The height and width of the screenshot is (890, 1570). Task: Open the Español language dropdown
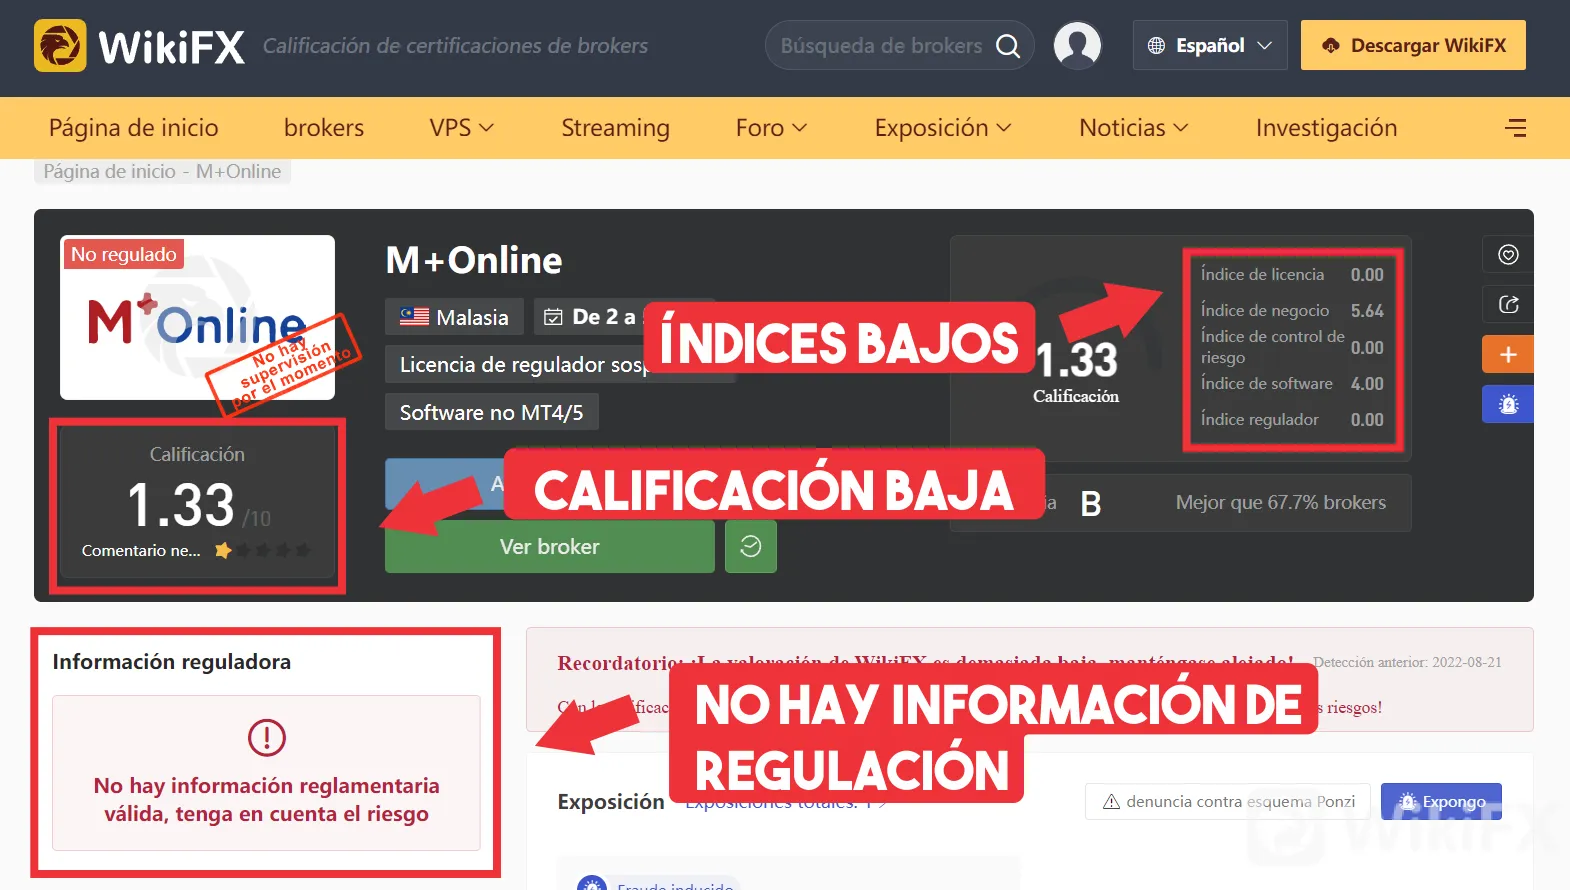(x=1210, y=46)
